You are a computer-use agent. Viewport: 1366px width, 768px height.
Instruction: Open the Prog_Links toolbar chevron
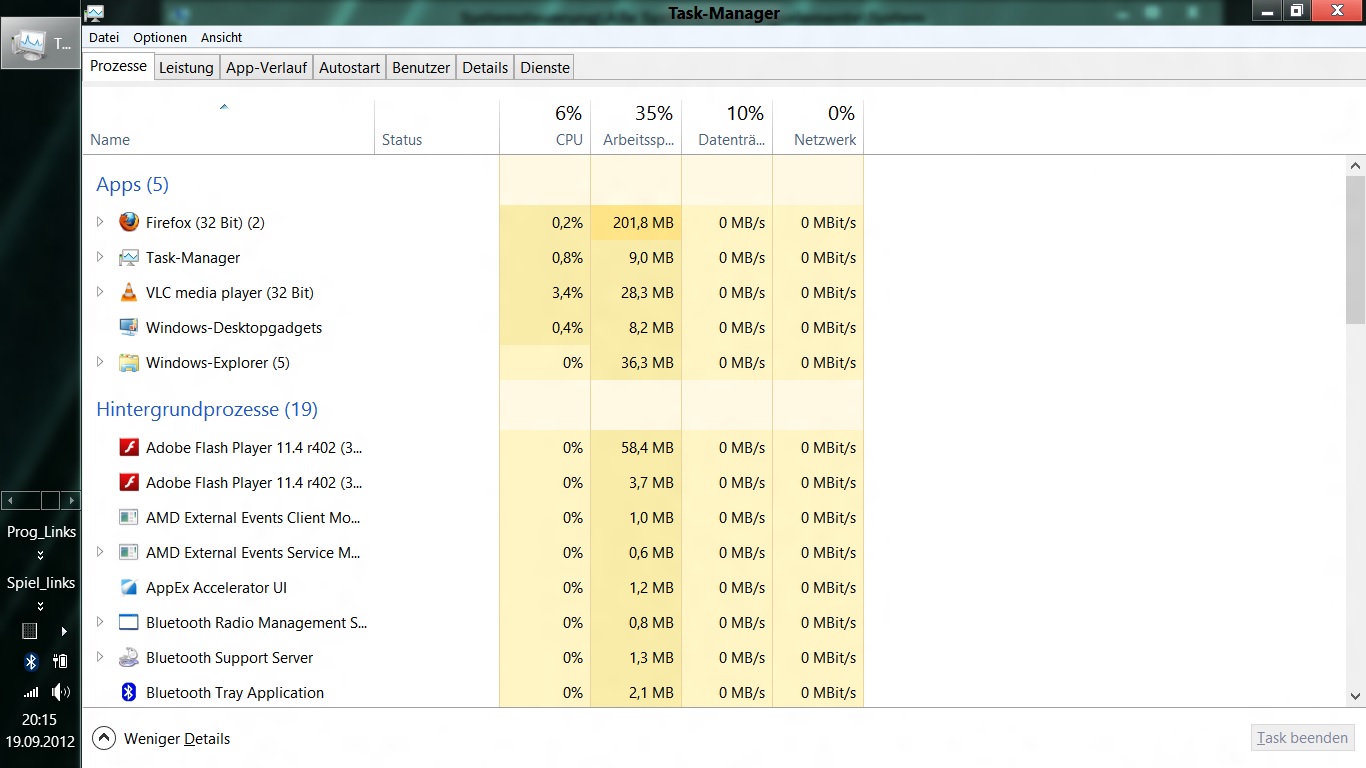pos(41,555)
